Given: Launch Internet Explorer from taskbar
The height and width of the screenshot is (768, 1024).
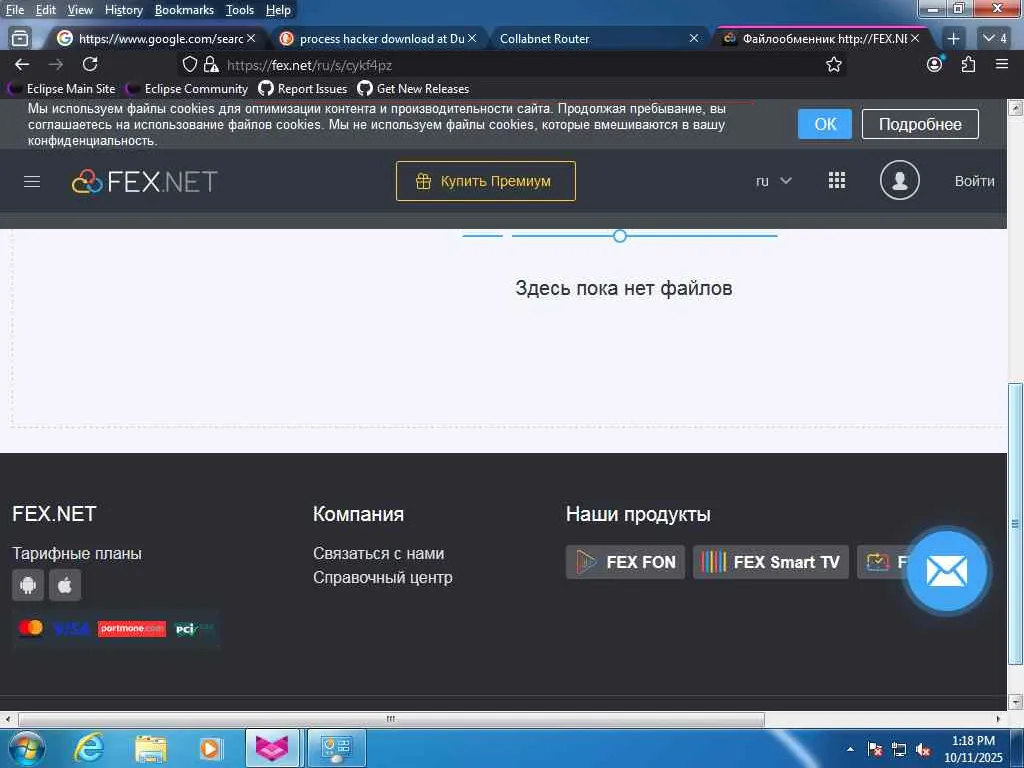Looking at the screenshot, I should pyautogui.click(x=88, y=748).
